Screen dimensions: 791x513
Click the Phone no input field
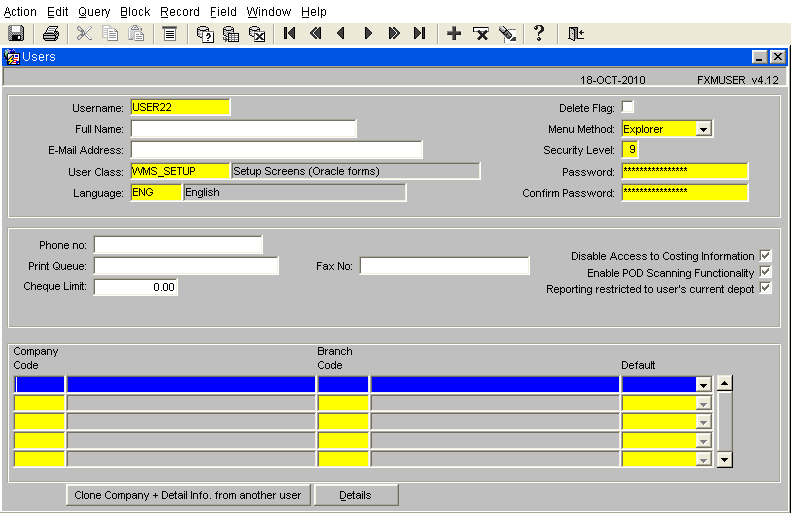pos(178,245)
